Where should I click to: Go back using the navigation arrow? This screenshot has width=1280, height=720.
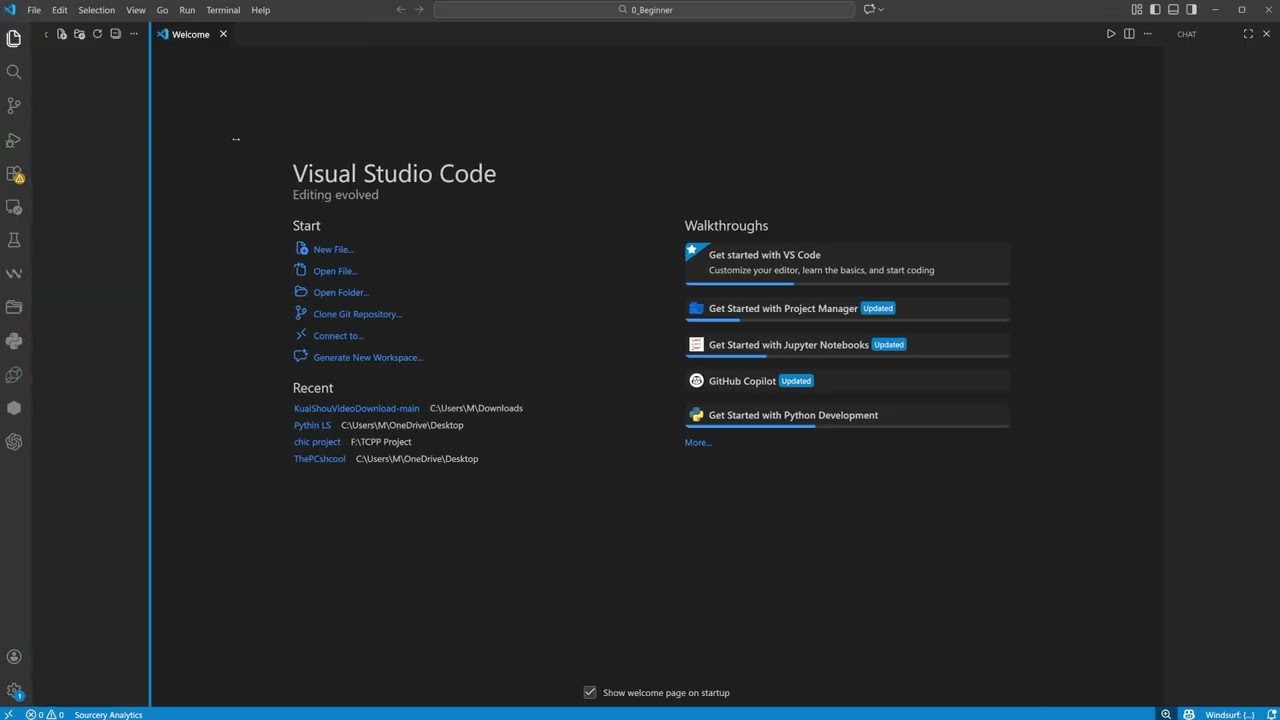[401, 10]
